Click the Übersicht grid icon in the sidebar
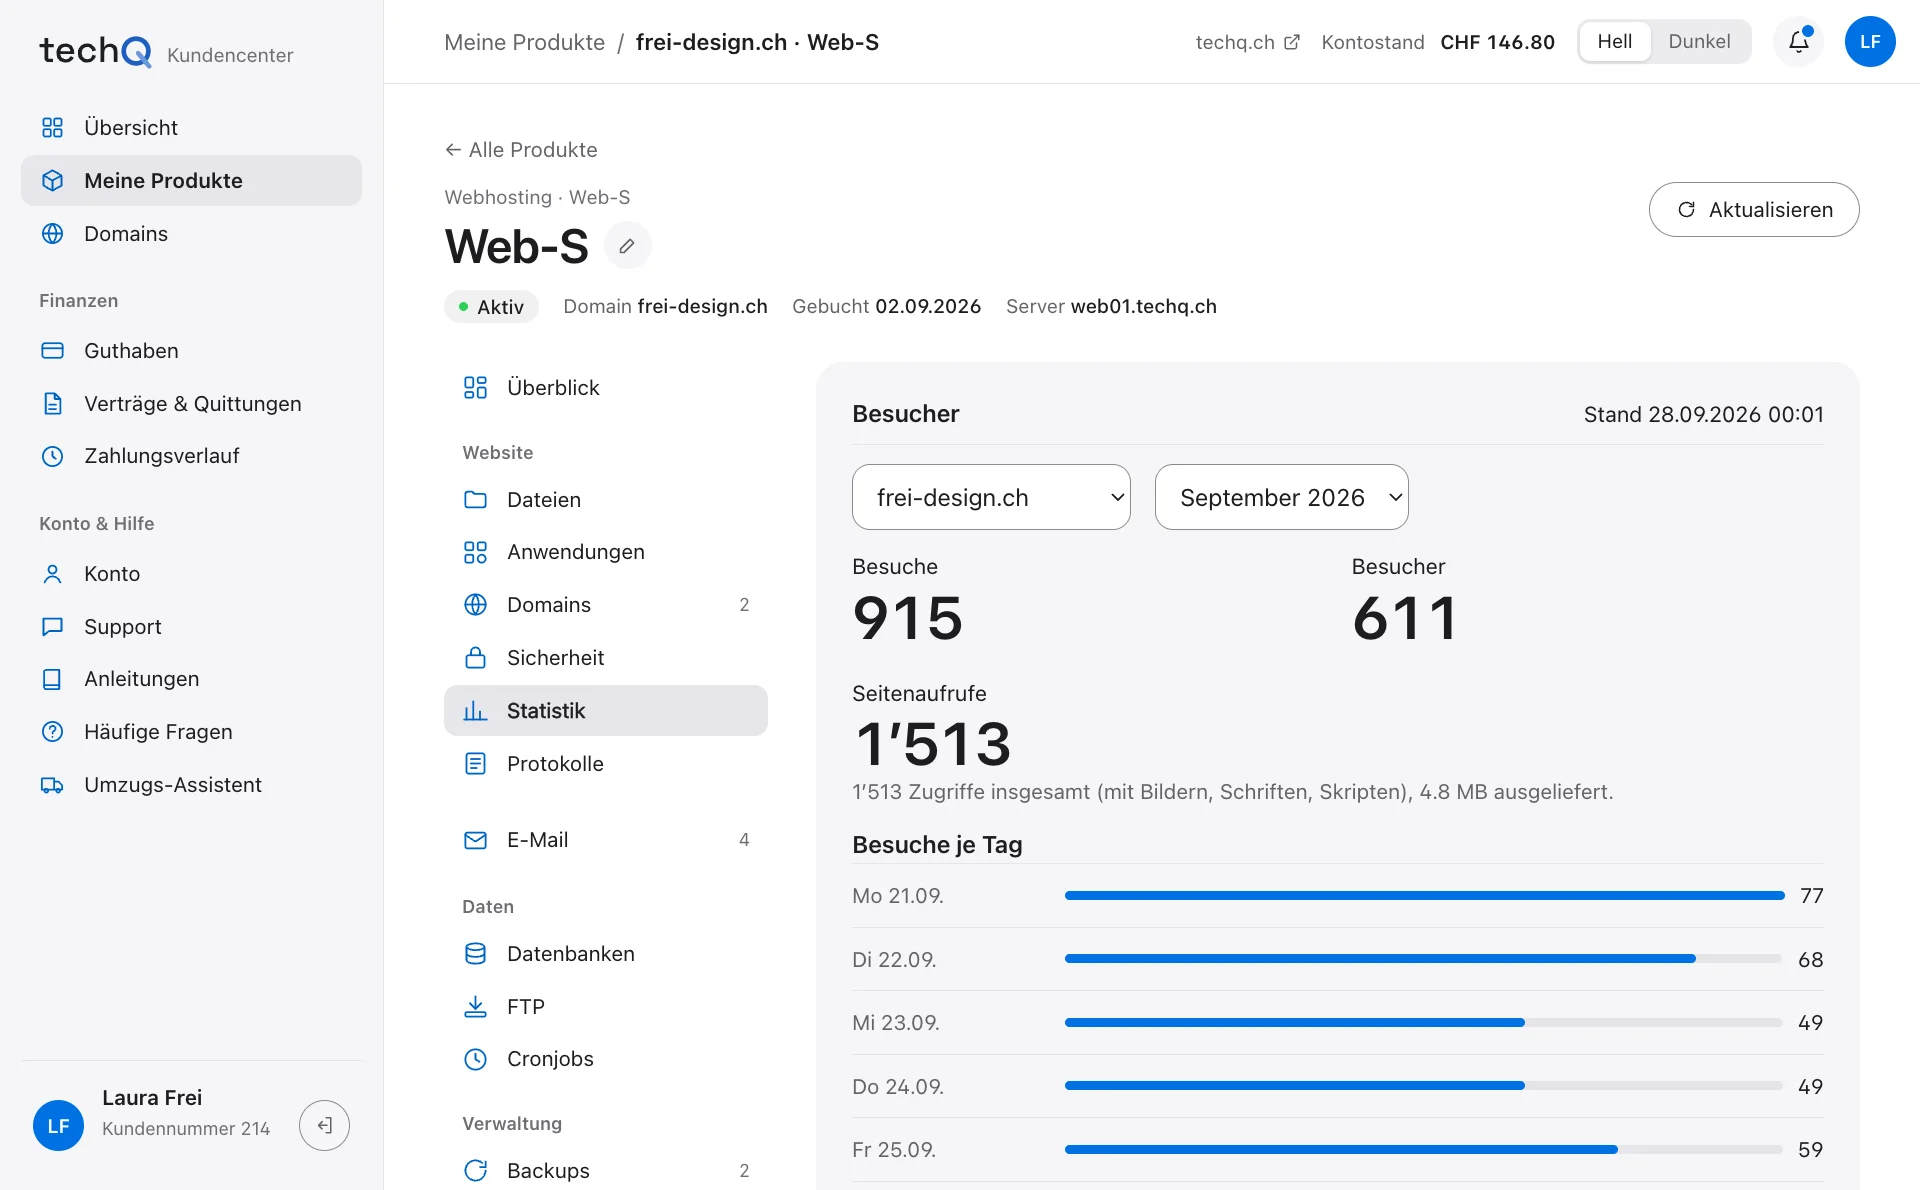The width and height of the screenshot is (1920, 1190). [53, 128]
